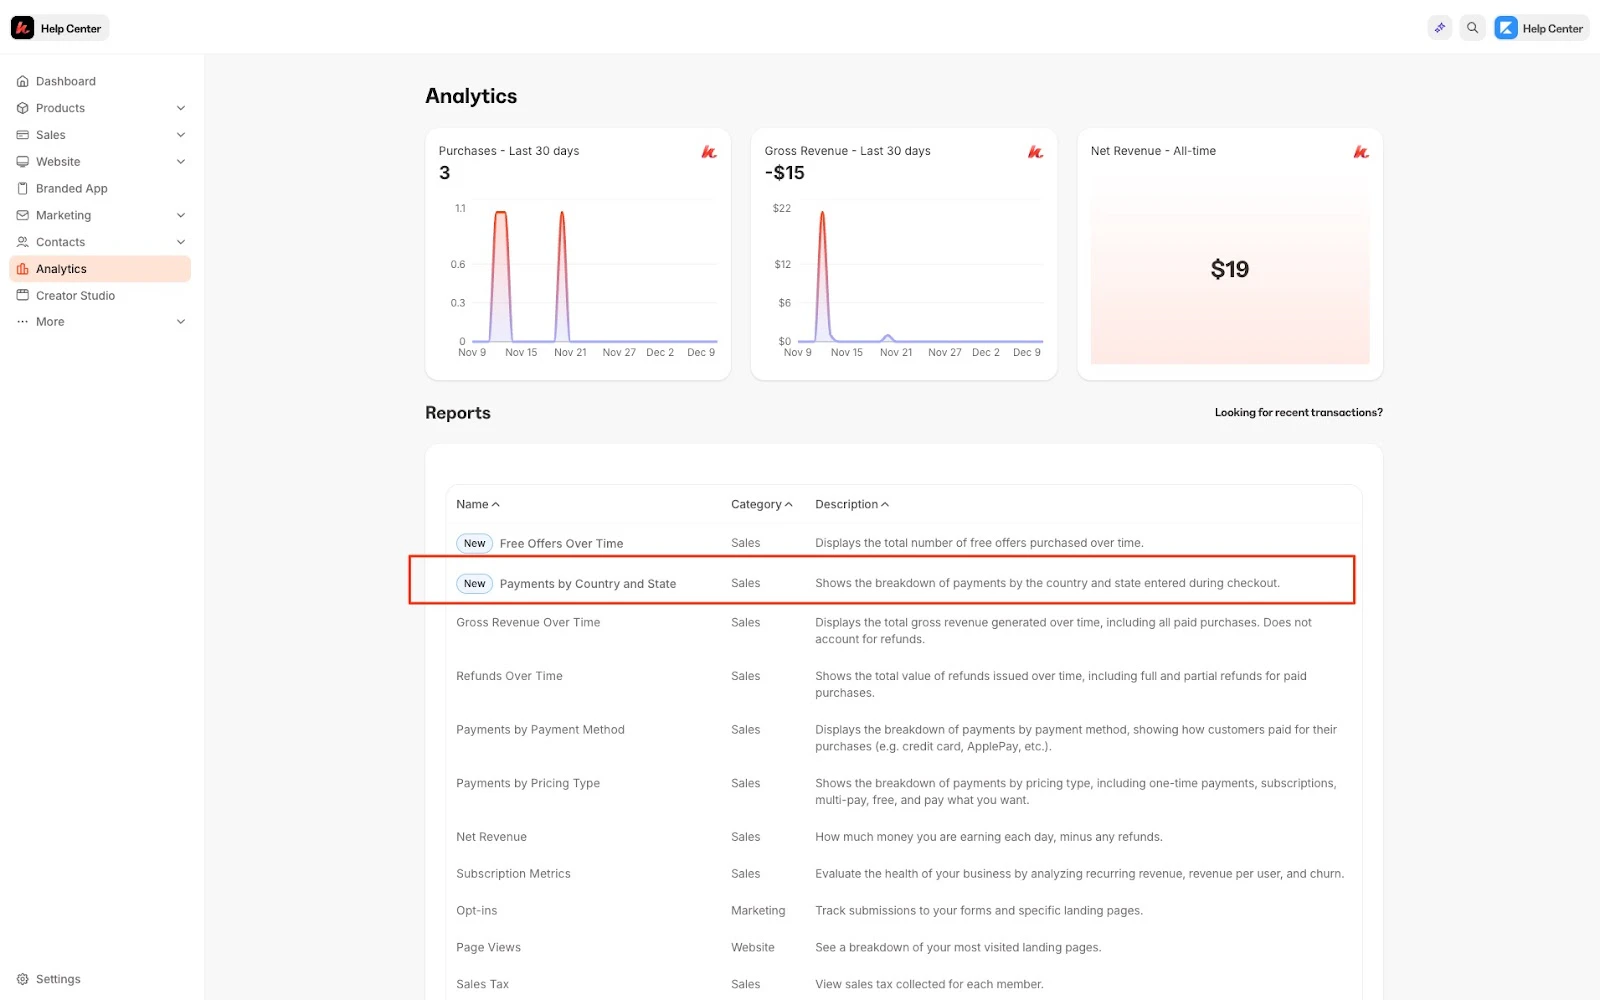Open the Refunds Over Time report

tap(509, 676)
